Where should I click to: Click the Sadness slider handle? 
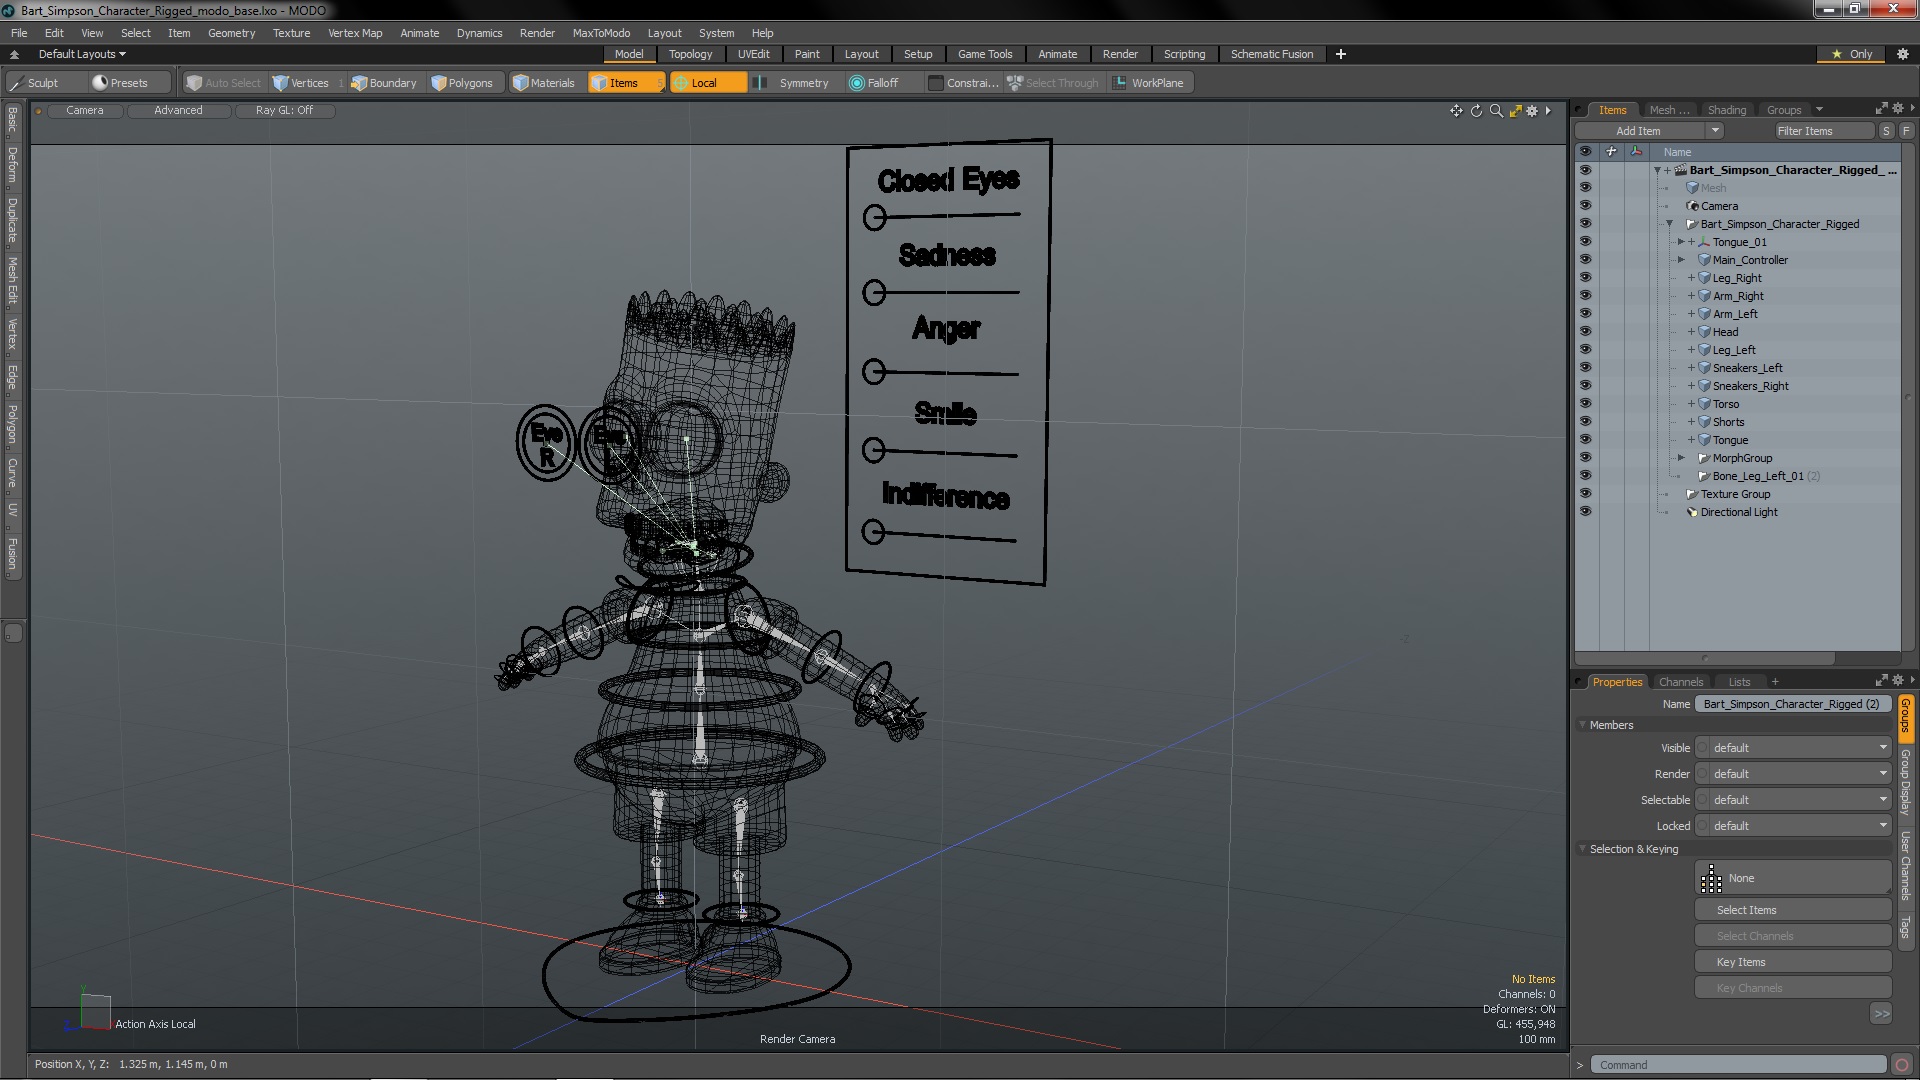pyautogui.click(x=875, y=292)
